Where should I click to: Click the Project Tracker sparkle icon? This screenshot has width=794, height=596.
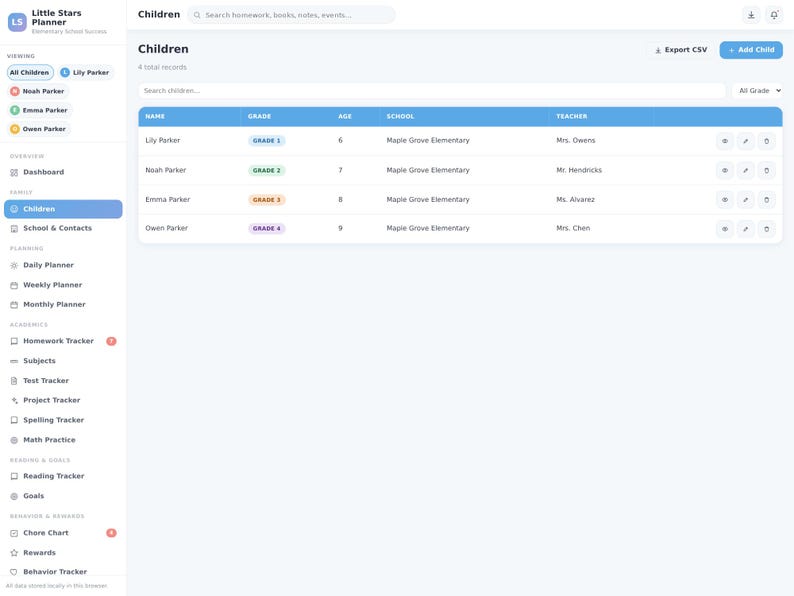(14, 401)
